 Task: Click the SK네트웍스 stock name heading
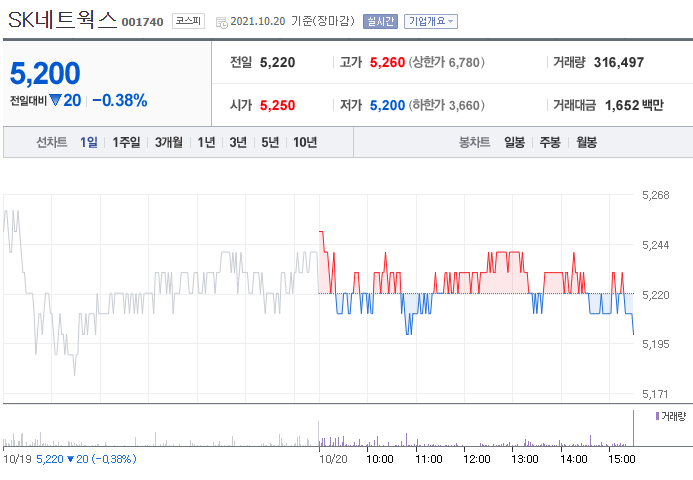click(x=62, y=20)
